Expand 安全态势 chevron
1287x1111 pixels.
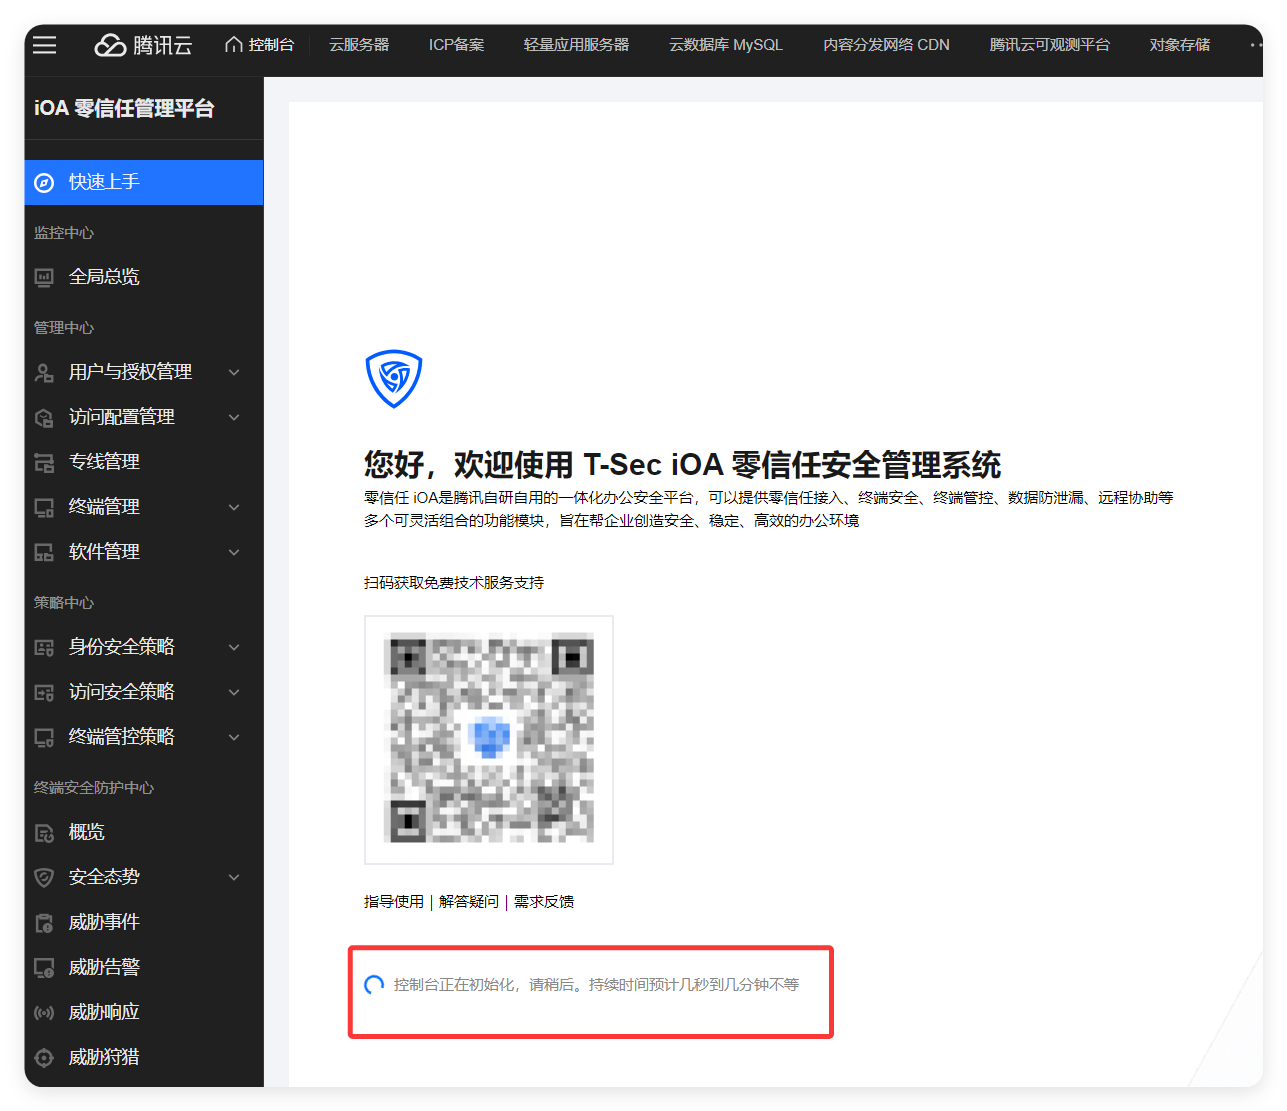234,877
